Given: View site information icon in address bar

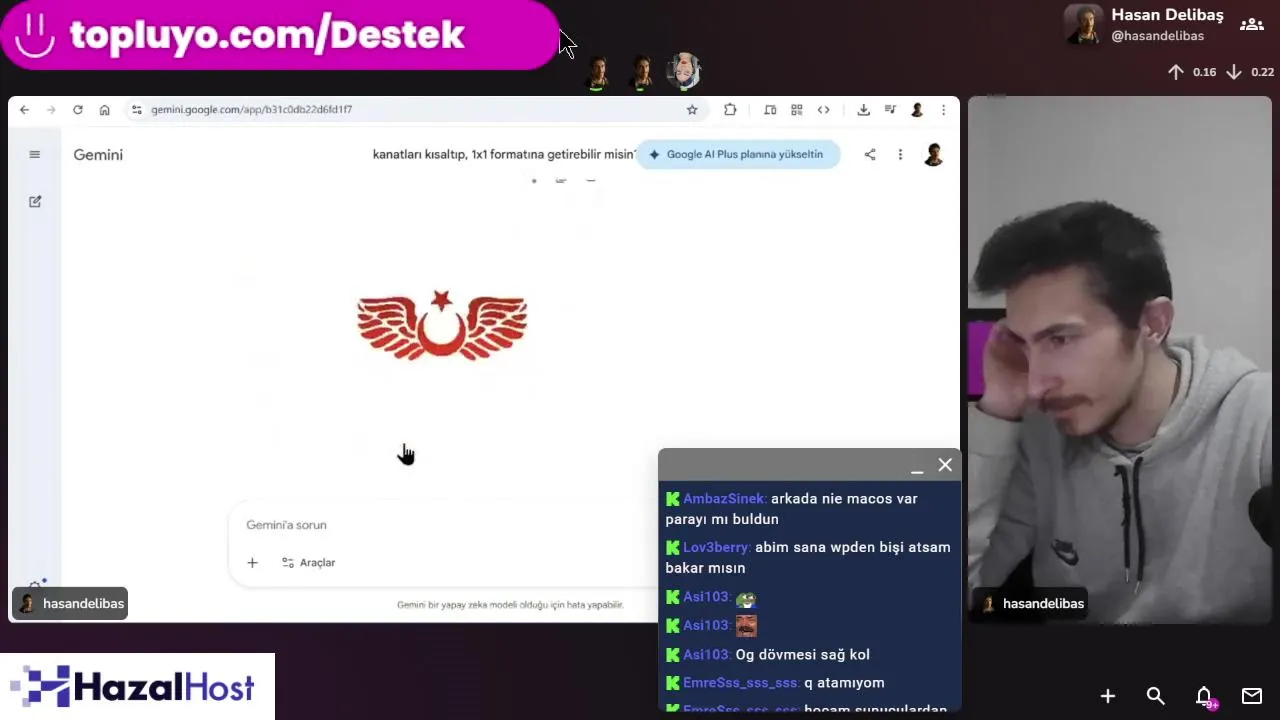Looking at the screenshot, I should tap(137, 110).
